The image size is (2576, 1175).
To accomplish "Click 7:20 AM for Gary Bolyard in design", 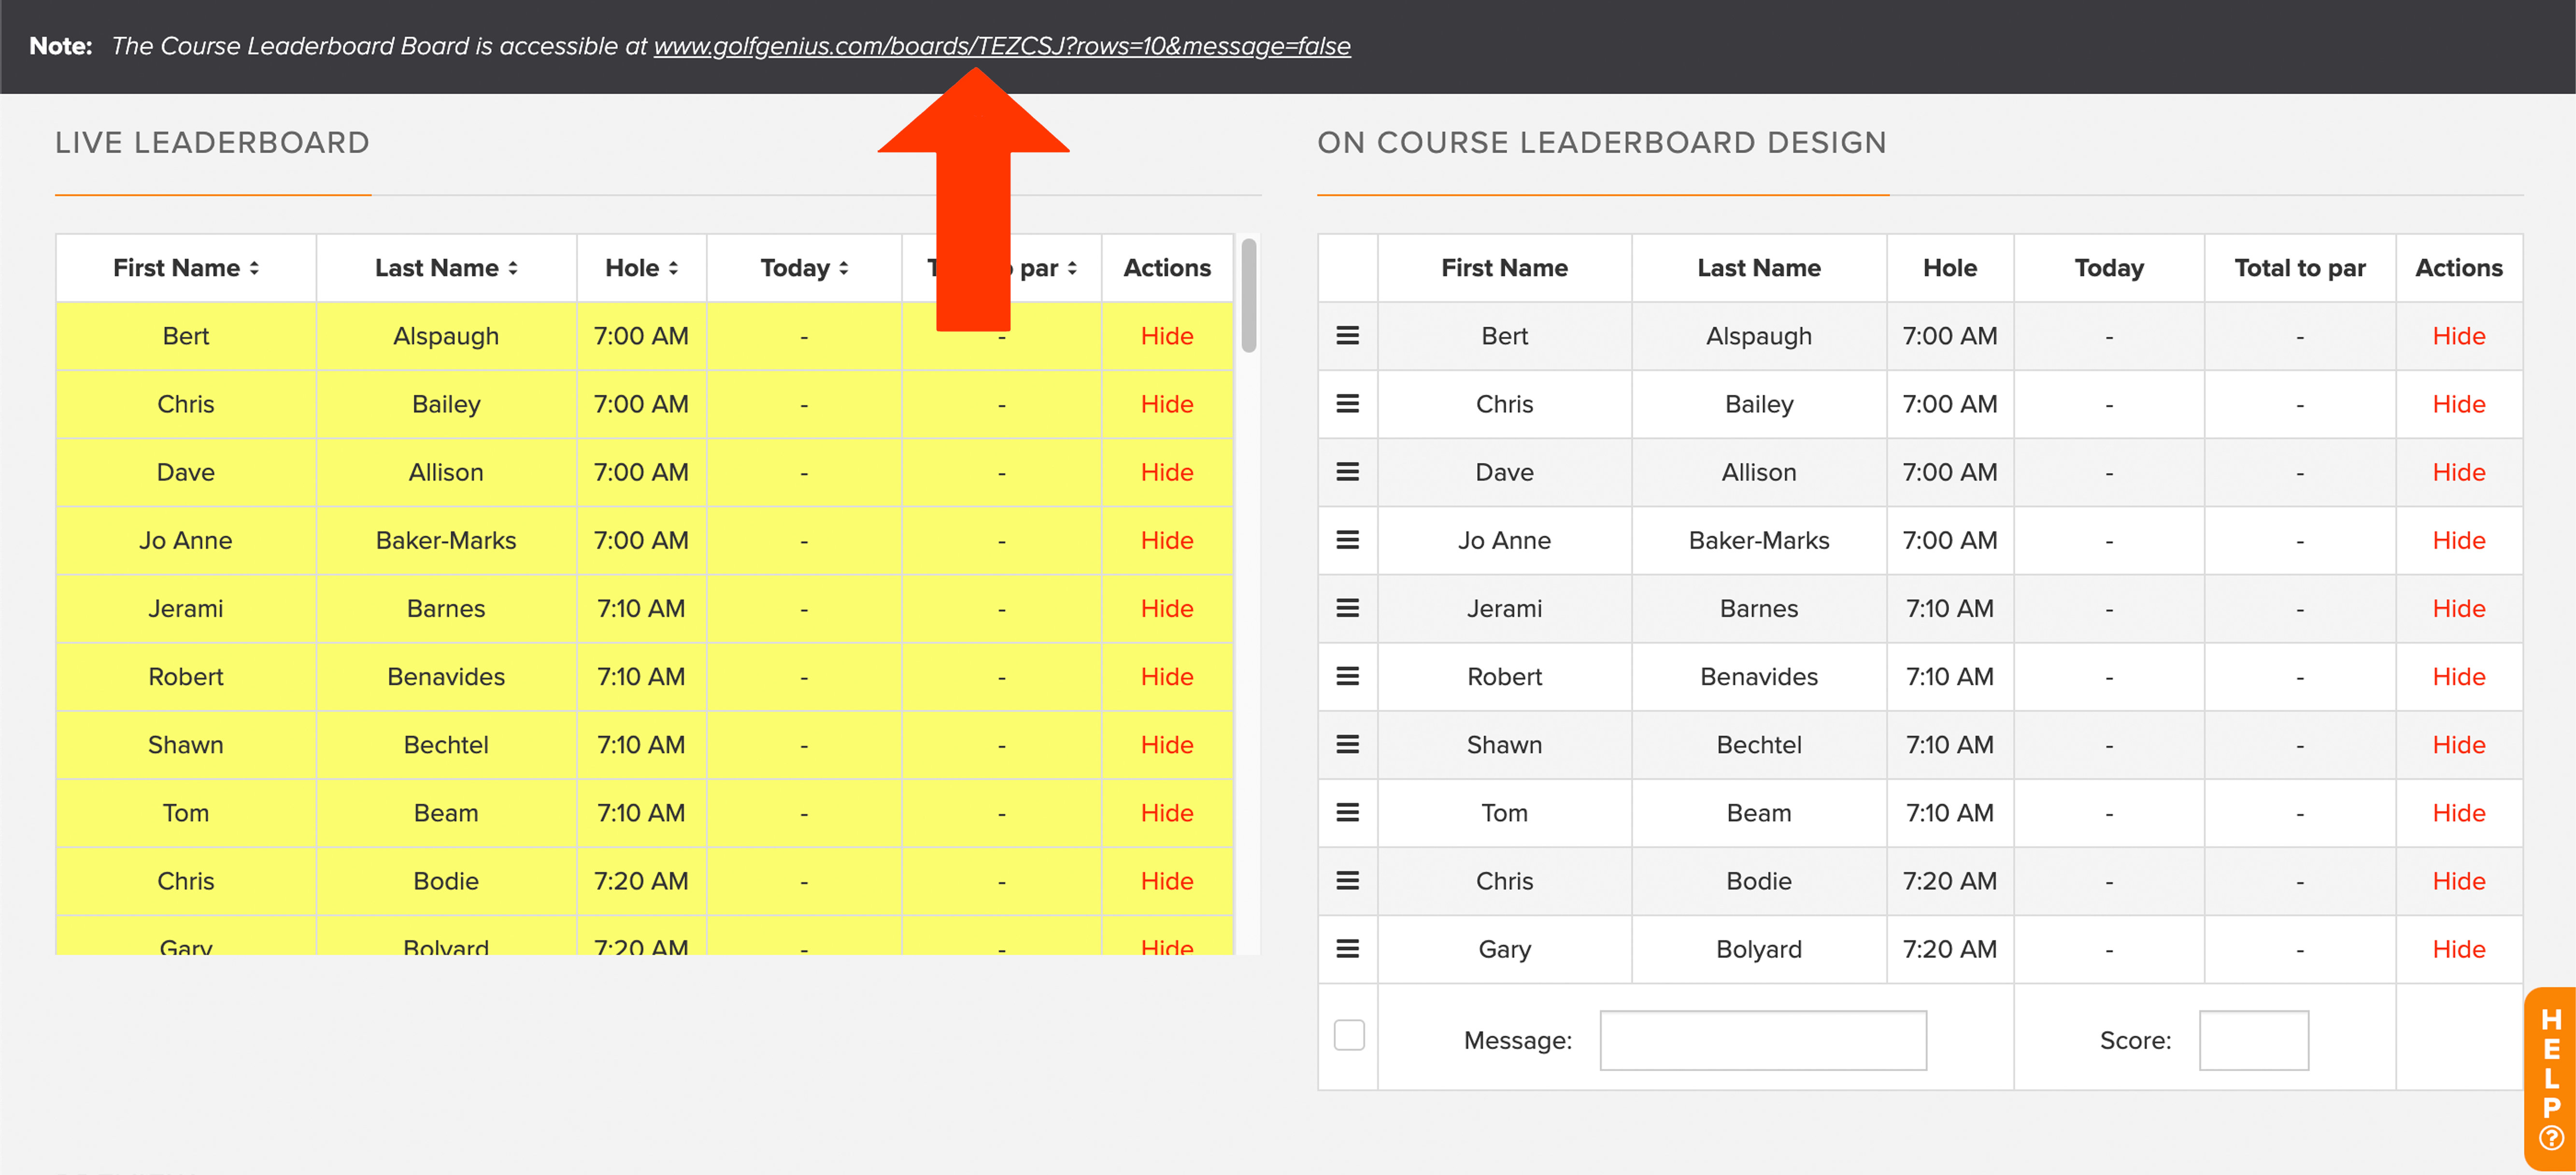I will click(x=1950, y=948).
